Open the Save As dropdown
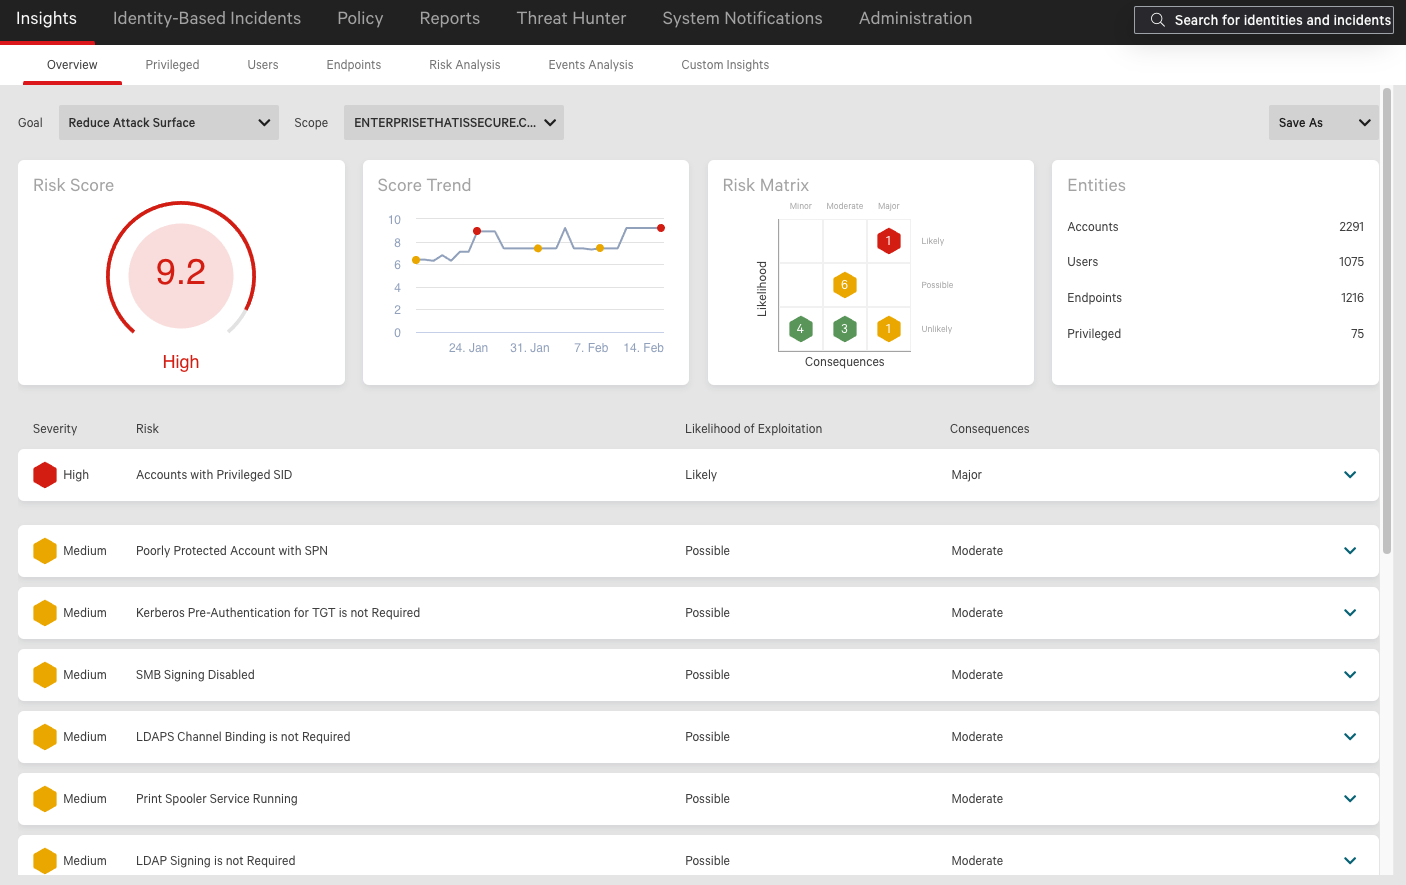1406x885 pixels. [x=1322, y=123]
